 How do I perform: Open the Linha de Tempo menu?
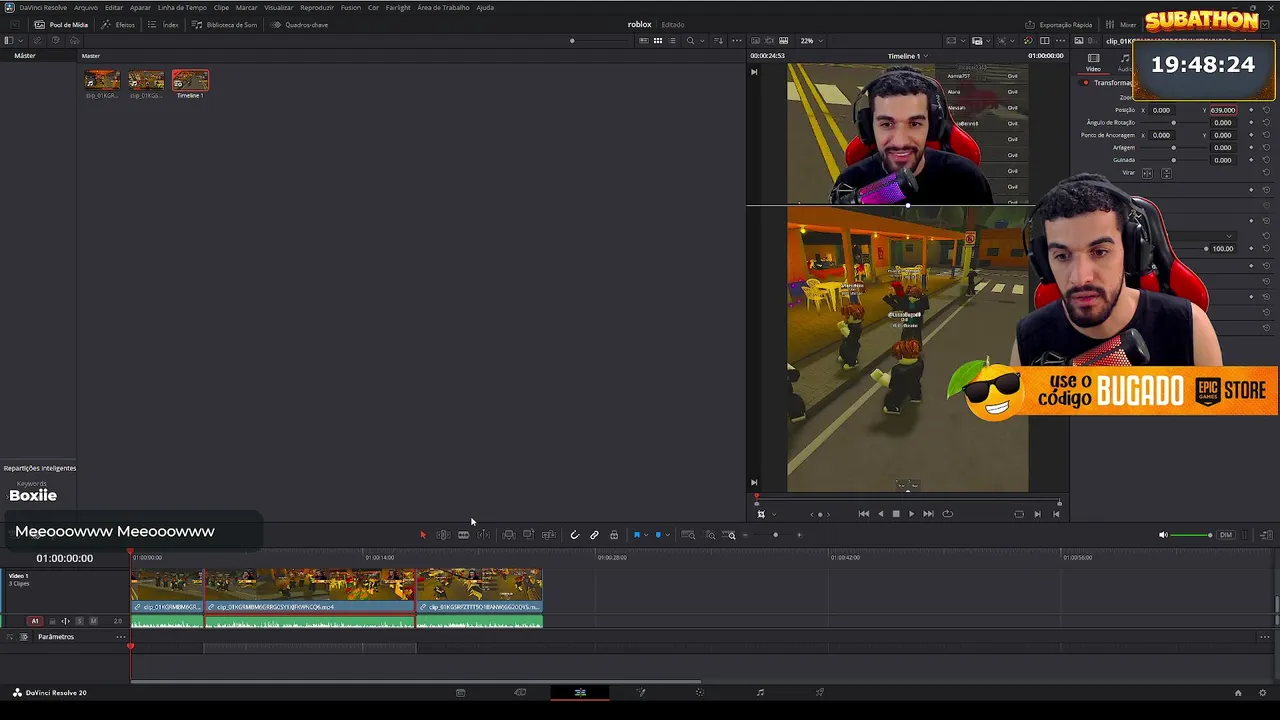tap(182, 7)
